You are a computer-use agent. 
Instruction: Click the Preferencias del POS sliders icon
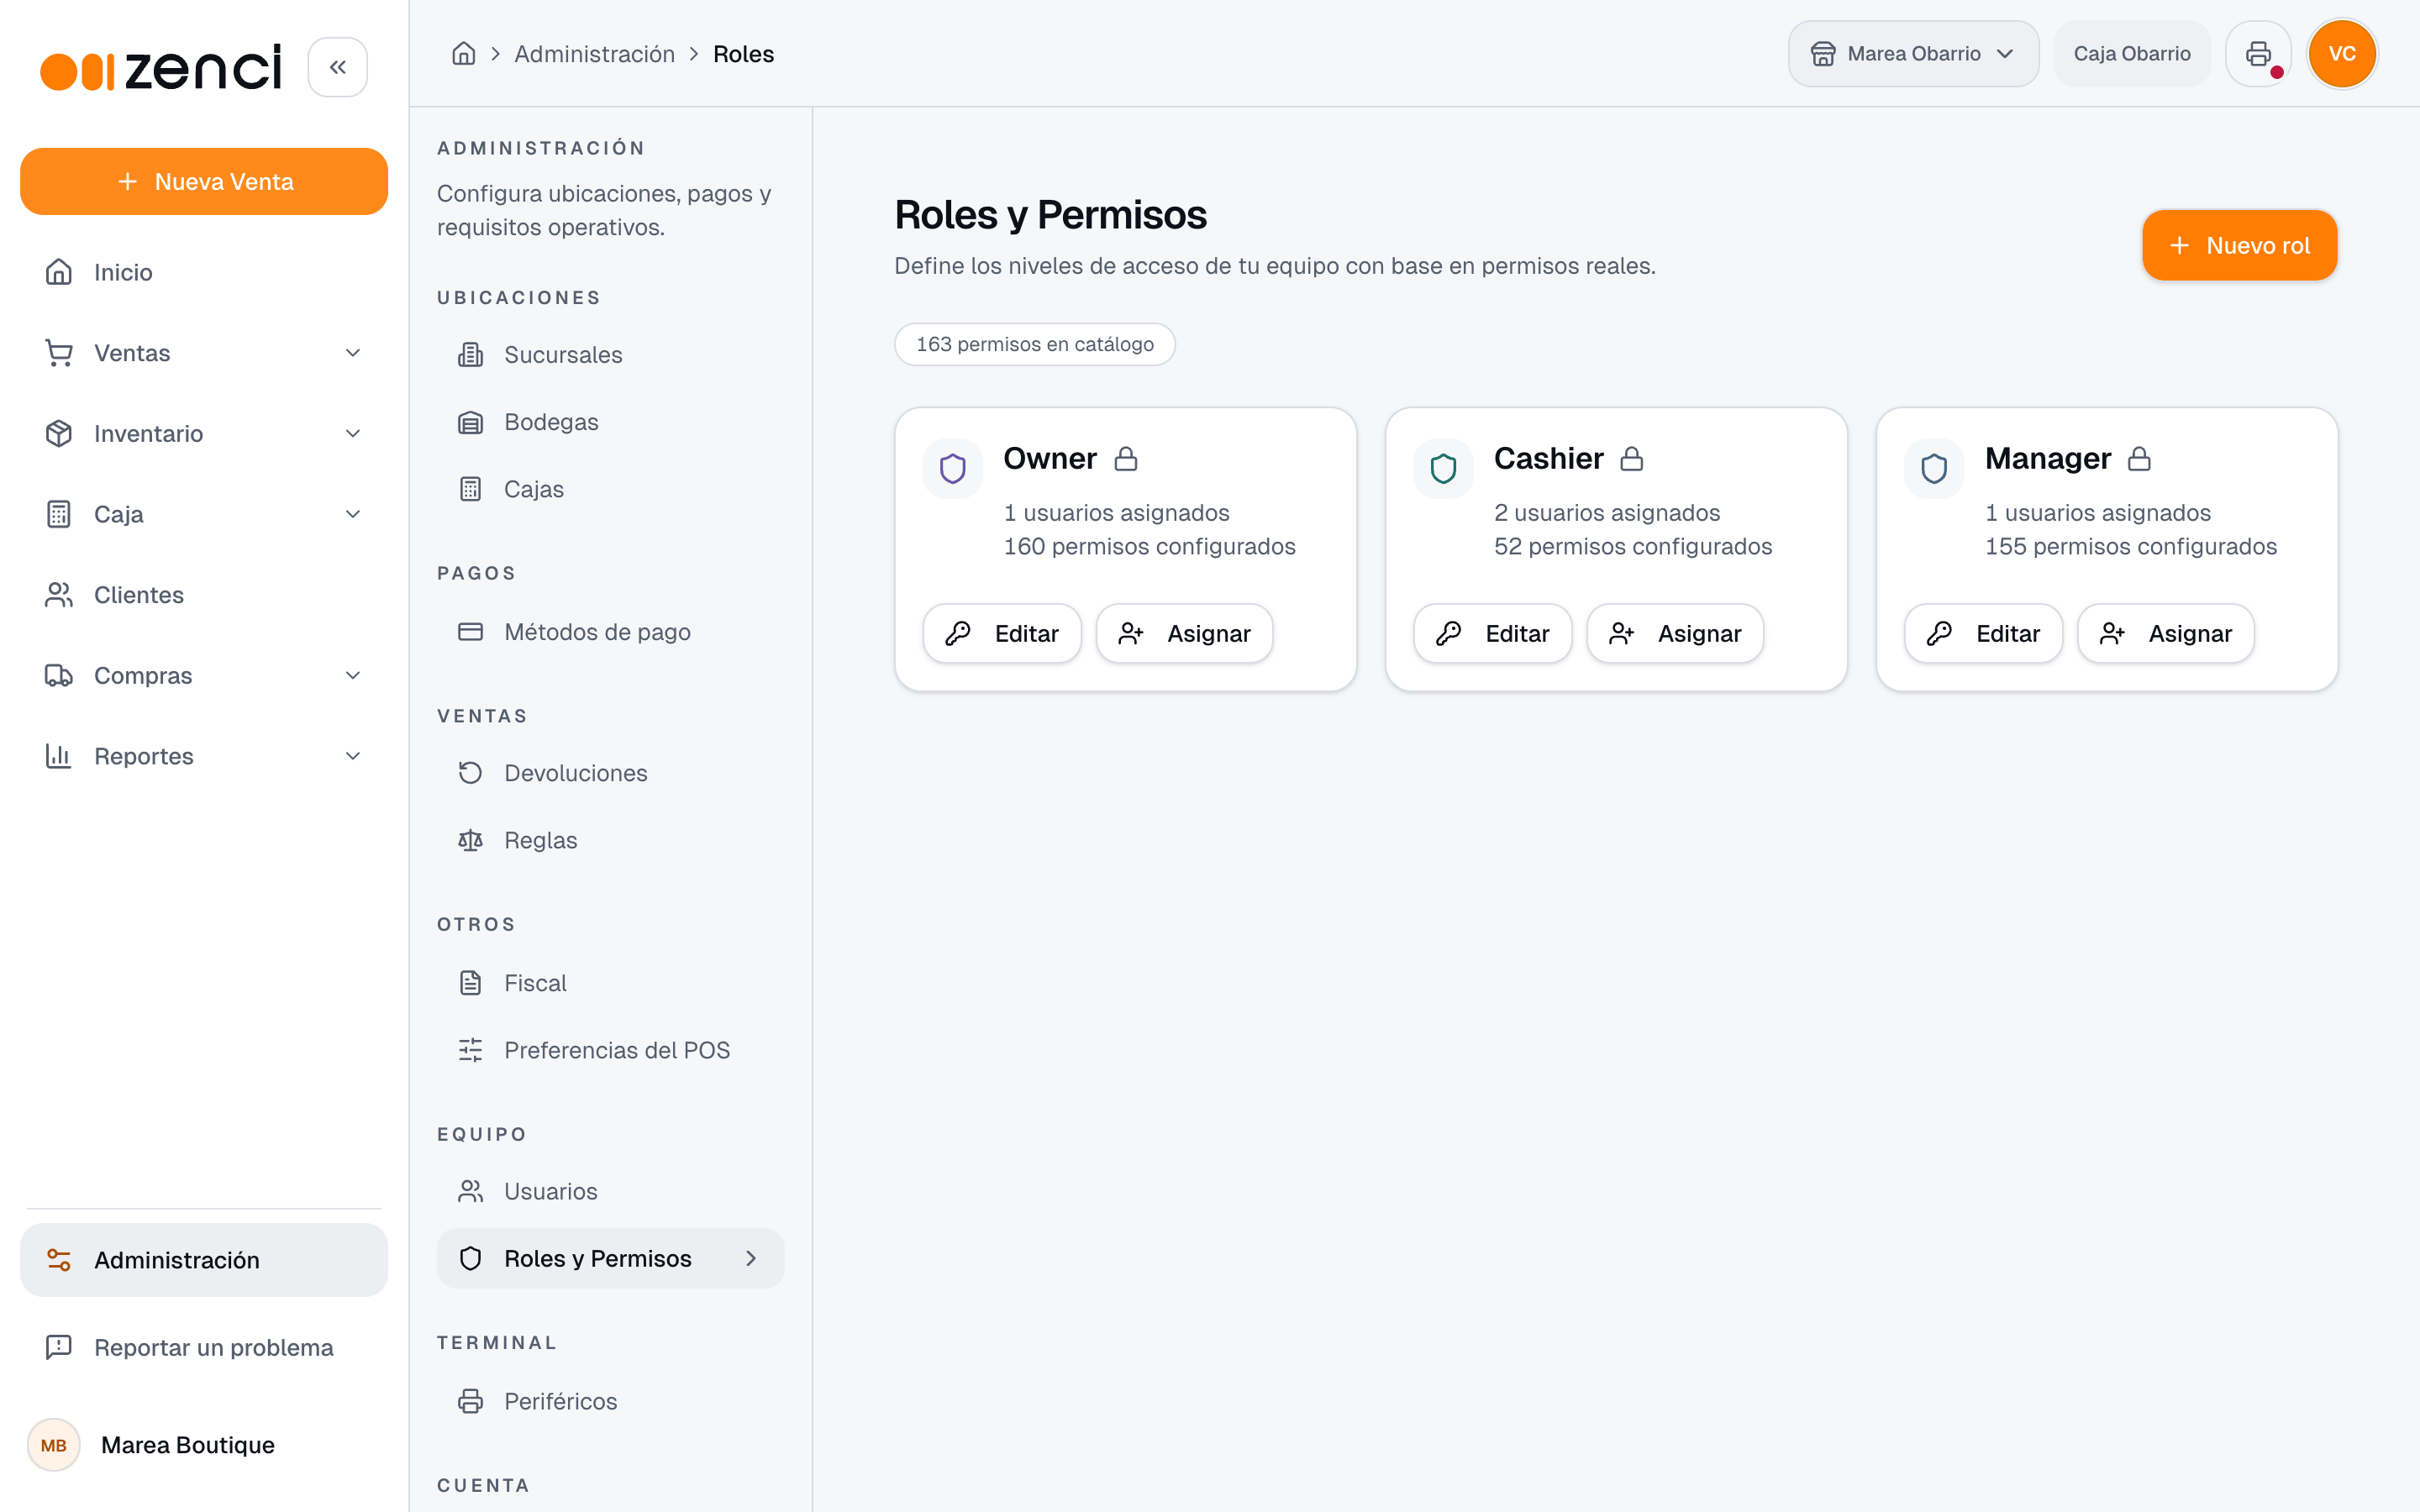pos(470,1050)
